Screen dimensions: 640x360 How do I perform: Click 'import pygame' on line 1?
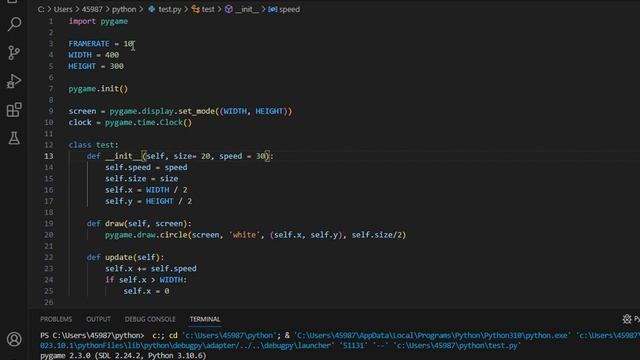coord(98,21)
